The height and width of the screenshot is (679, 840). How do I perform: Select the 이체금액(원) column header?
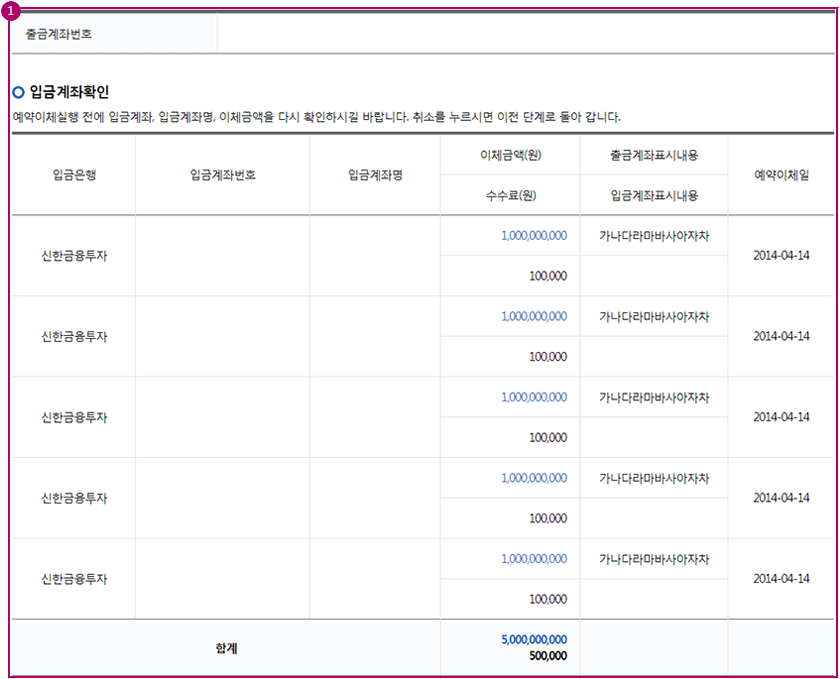coord(510,155)
